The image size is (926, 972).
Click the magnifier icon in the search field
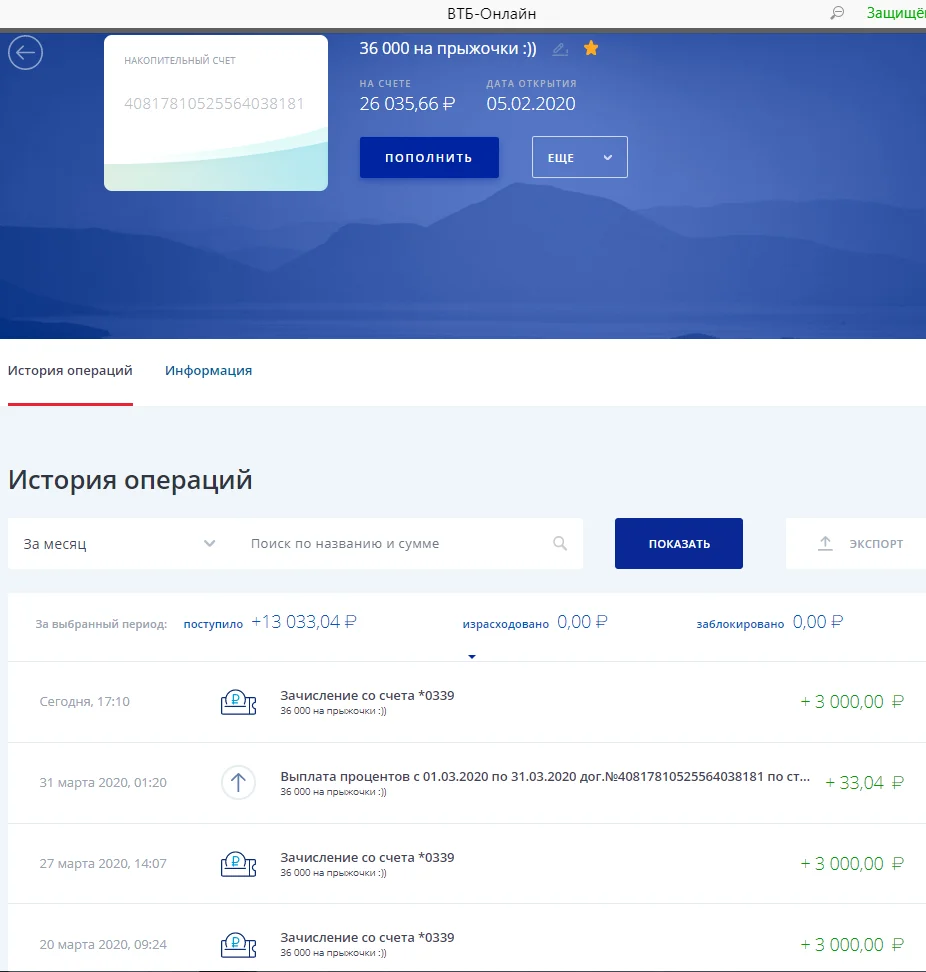point(560,543)
